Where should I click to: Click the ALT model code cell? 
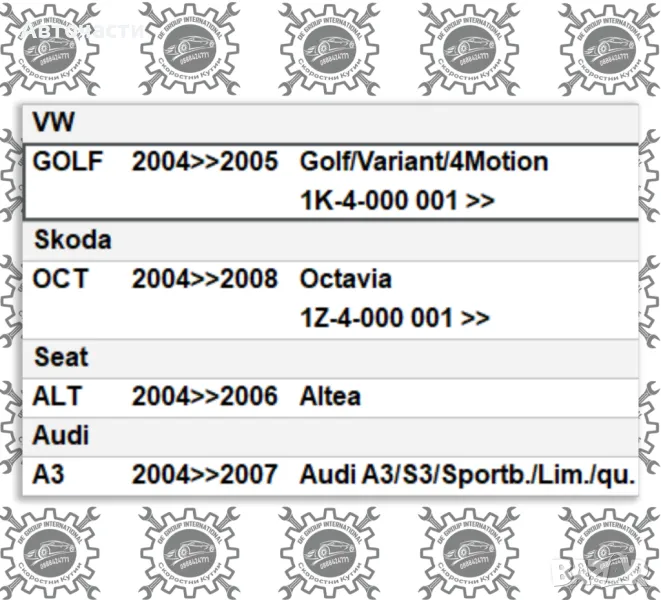57,397
